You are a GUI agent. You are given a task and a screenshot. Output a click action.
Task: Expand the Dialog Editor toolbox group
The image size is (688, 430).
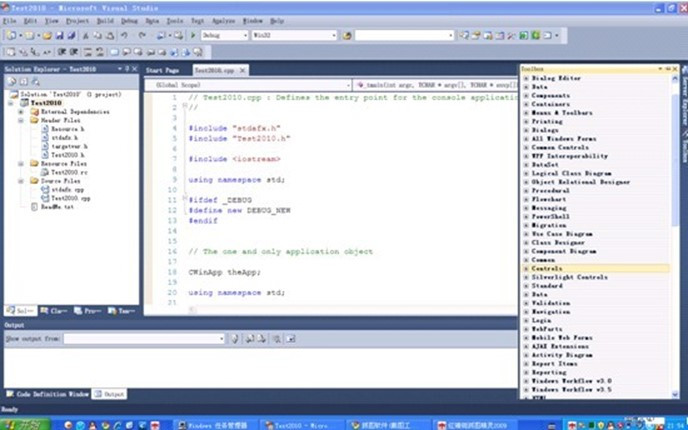526,78
